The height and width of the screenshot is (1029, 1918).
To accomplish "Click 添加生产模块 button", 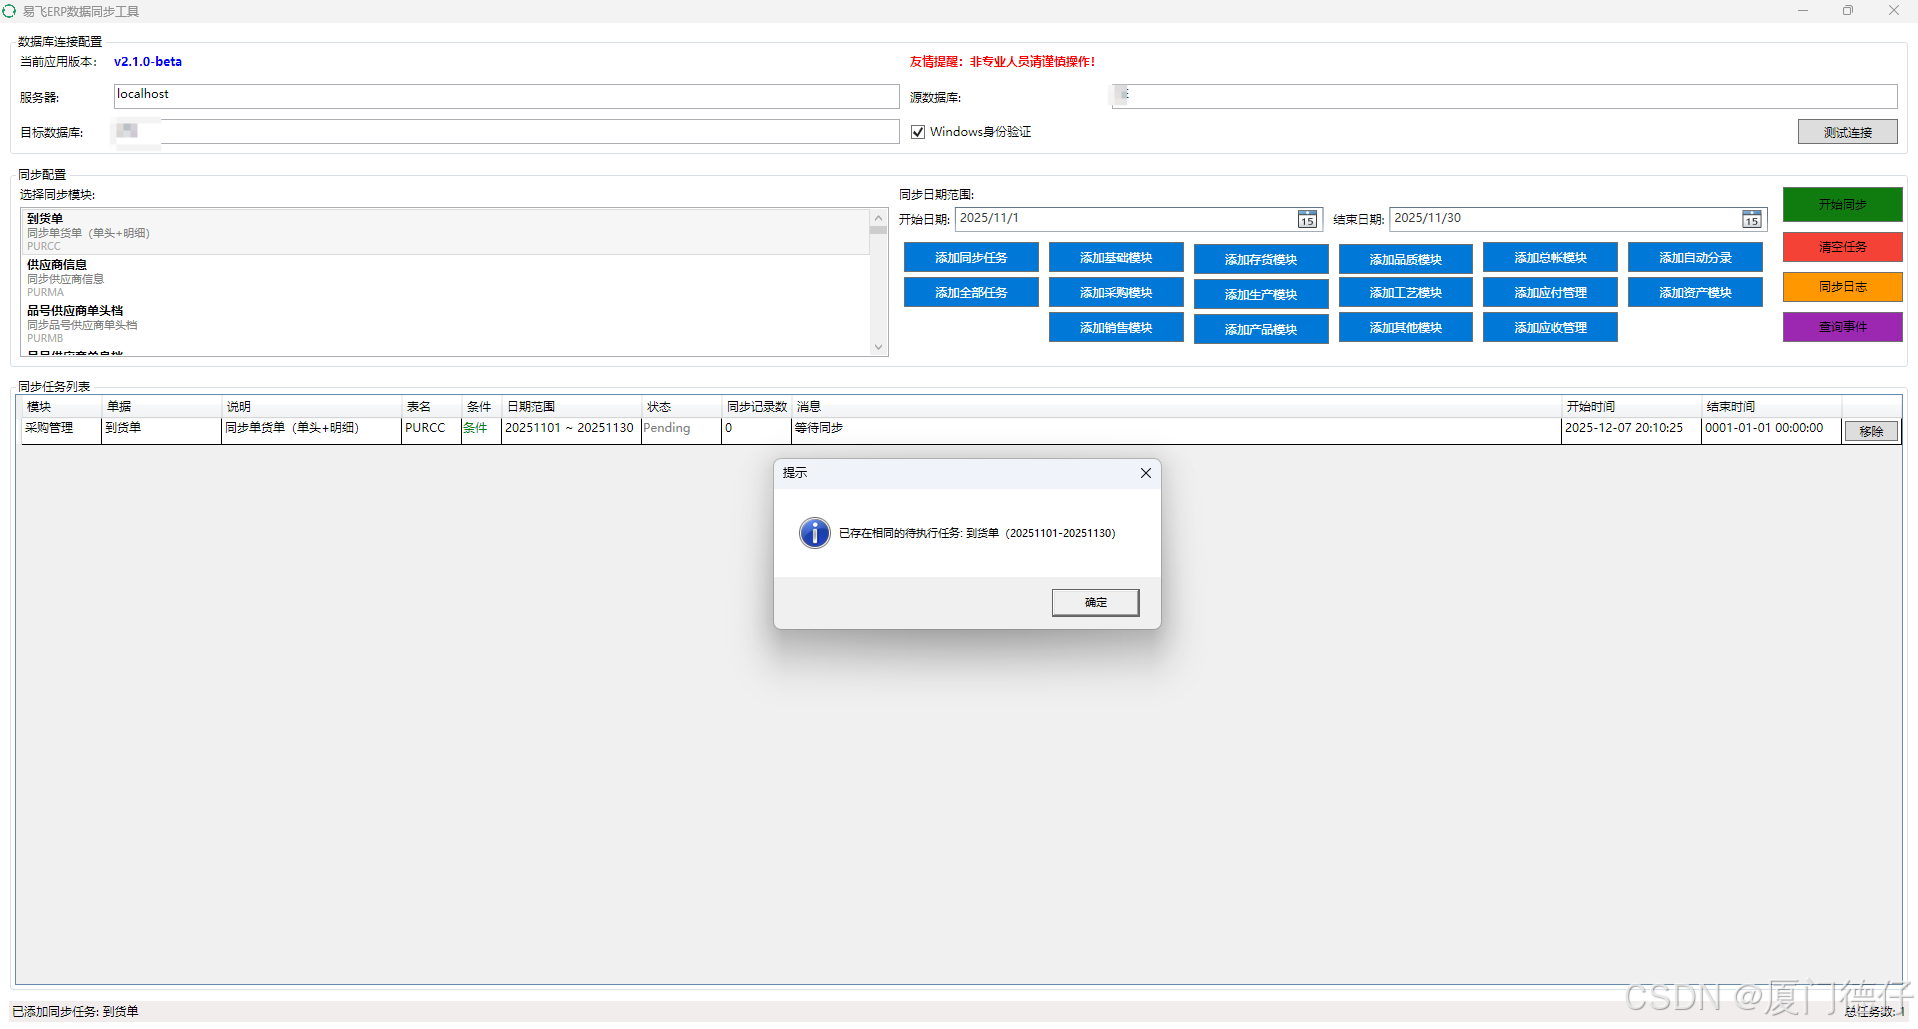I will 1261,294.
